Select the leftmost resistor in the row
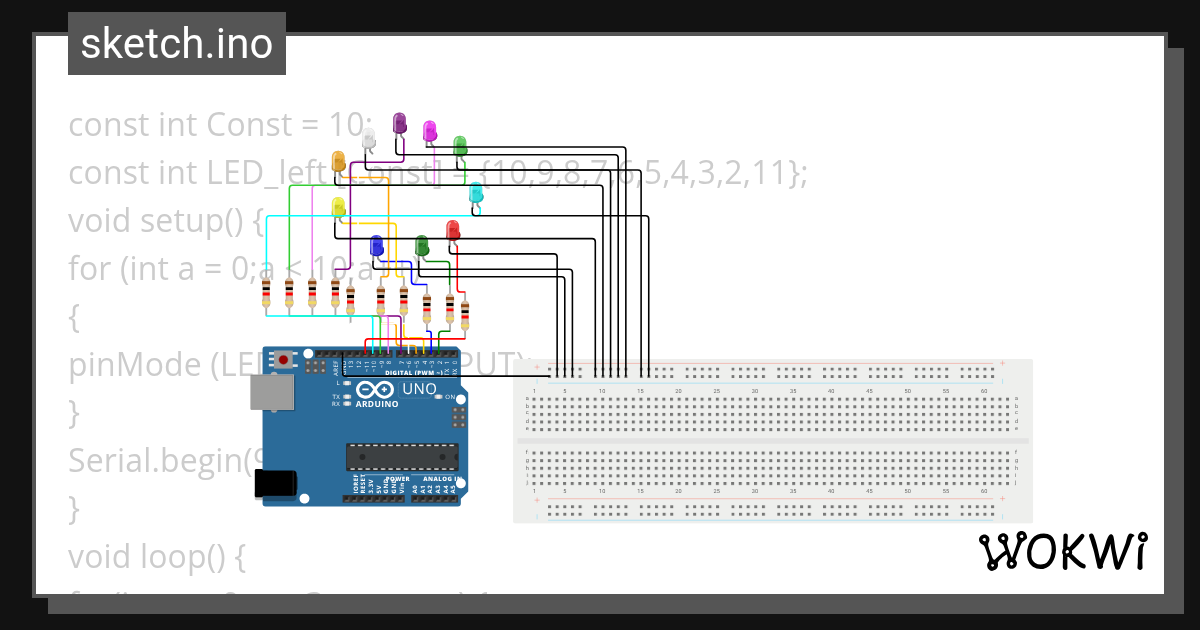The width and height of the screenshot is (1200, 630). coord(266,294)
